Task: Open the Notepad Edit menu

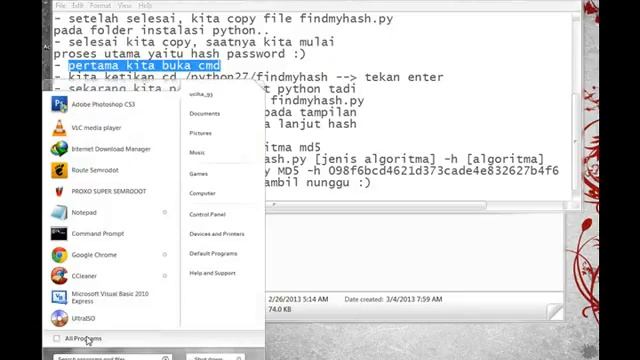Action: (x=78, y=6)
